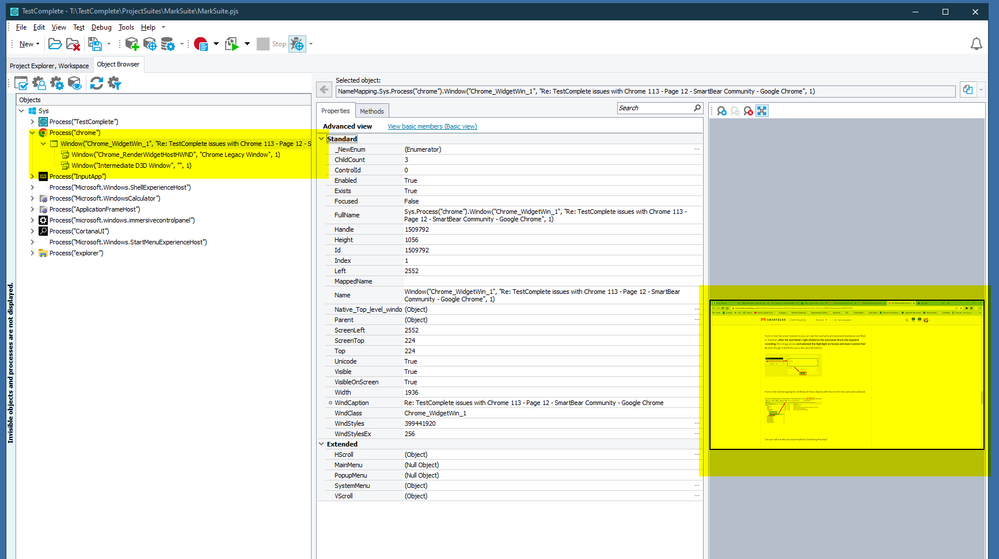This screenshot has height=559, width=999.
Task: Toggle the fit-to-window preview icon
Action: 761,111
